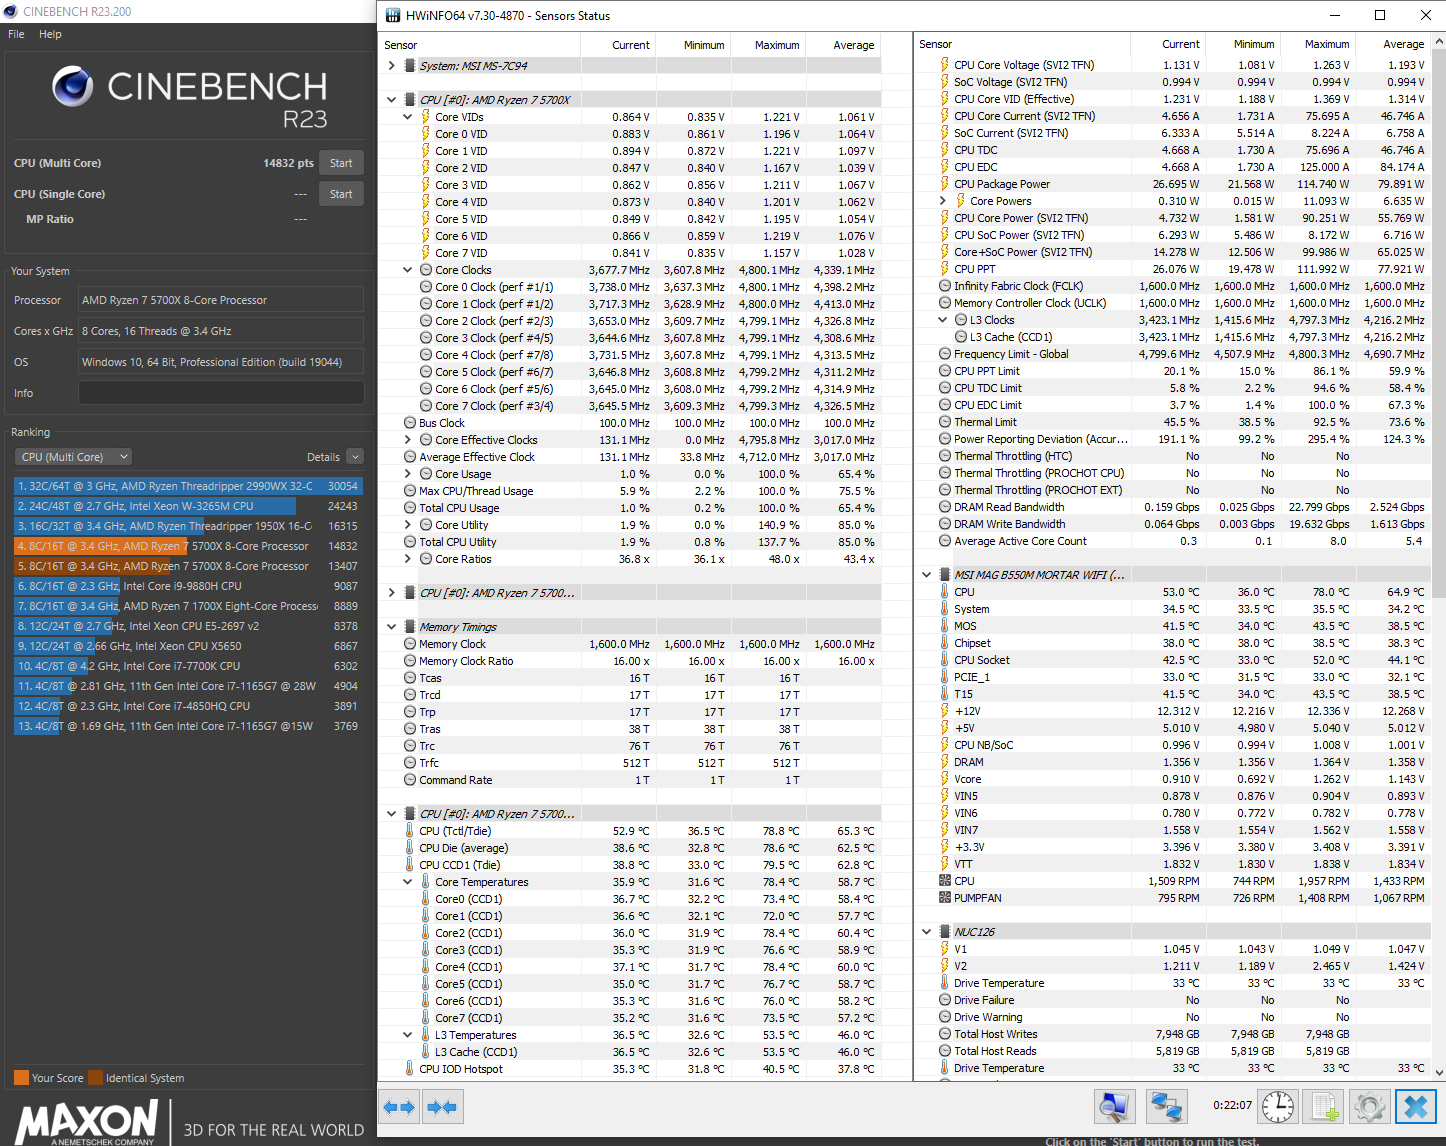Select the 'CPU IOD Hotspot' row
The image size is (1446, 1146).
pos(632,1069)
